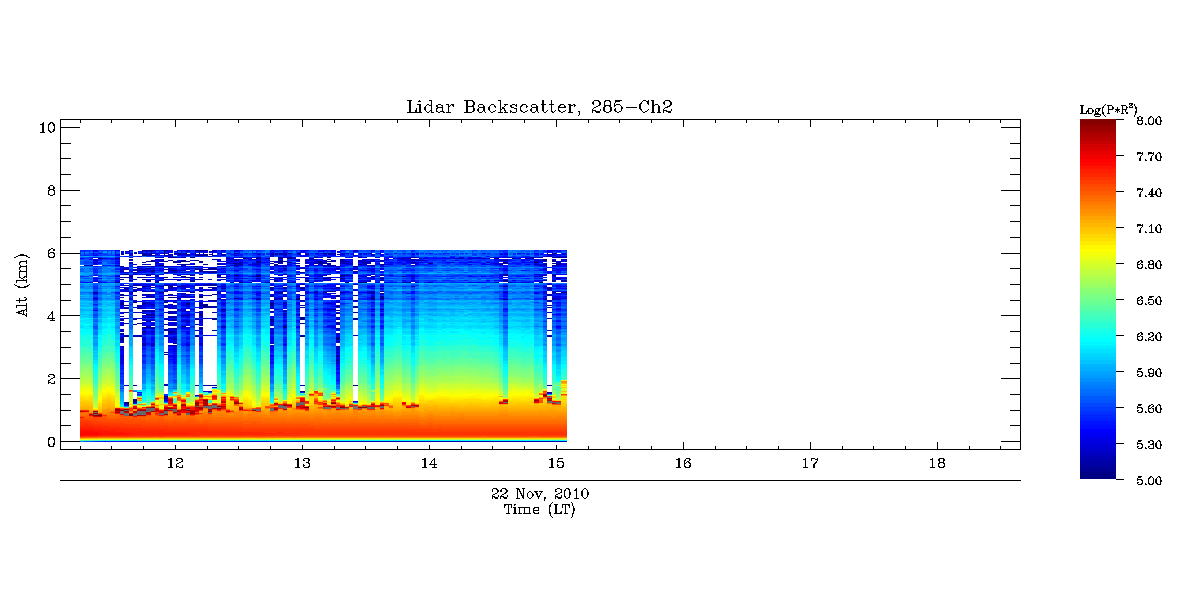Screen dimensions: 1200x600
Task: Click the 'Time (LT)' x-axis label
Action: pos(539,510)
